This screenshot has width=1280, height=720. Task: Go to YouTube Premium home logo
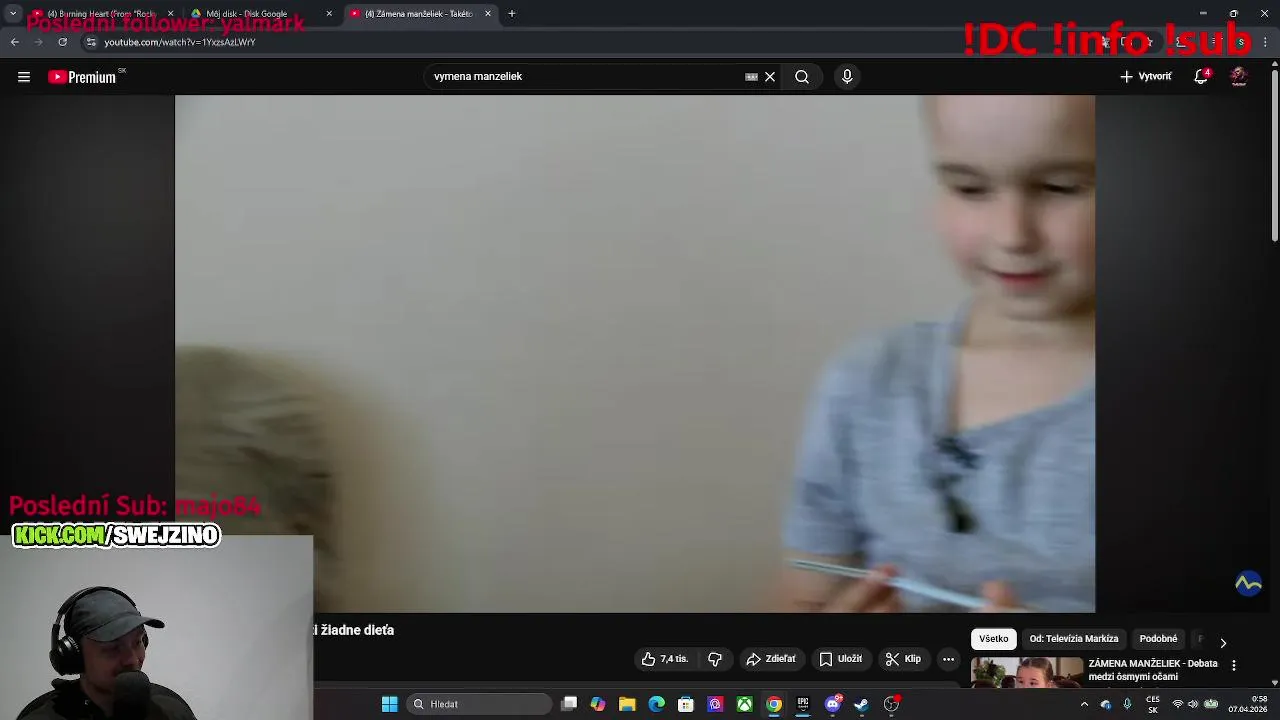[x=83, y=77]
